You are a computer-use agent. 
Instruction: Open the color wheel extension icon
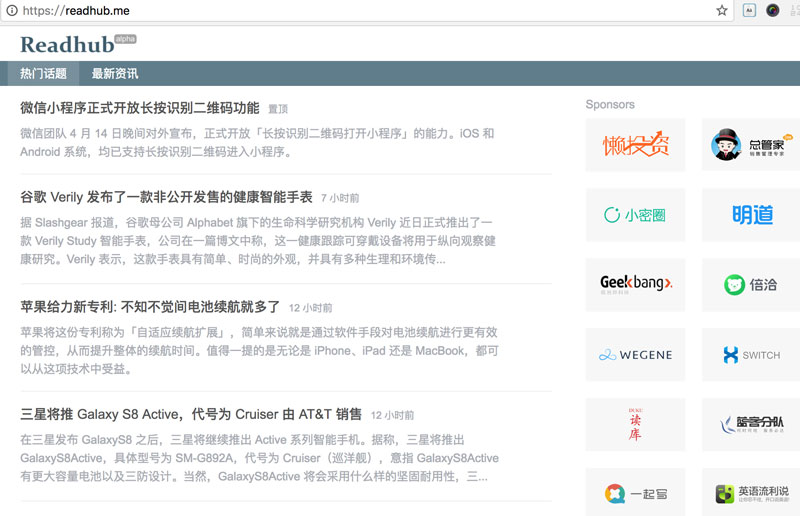click(772, 10)
